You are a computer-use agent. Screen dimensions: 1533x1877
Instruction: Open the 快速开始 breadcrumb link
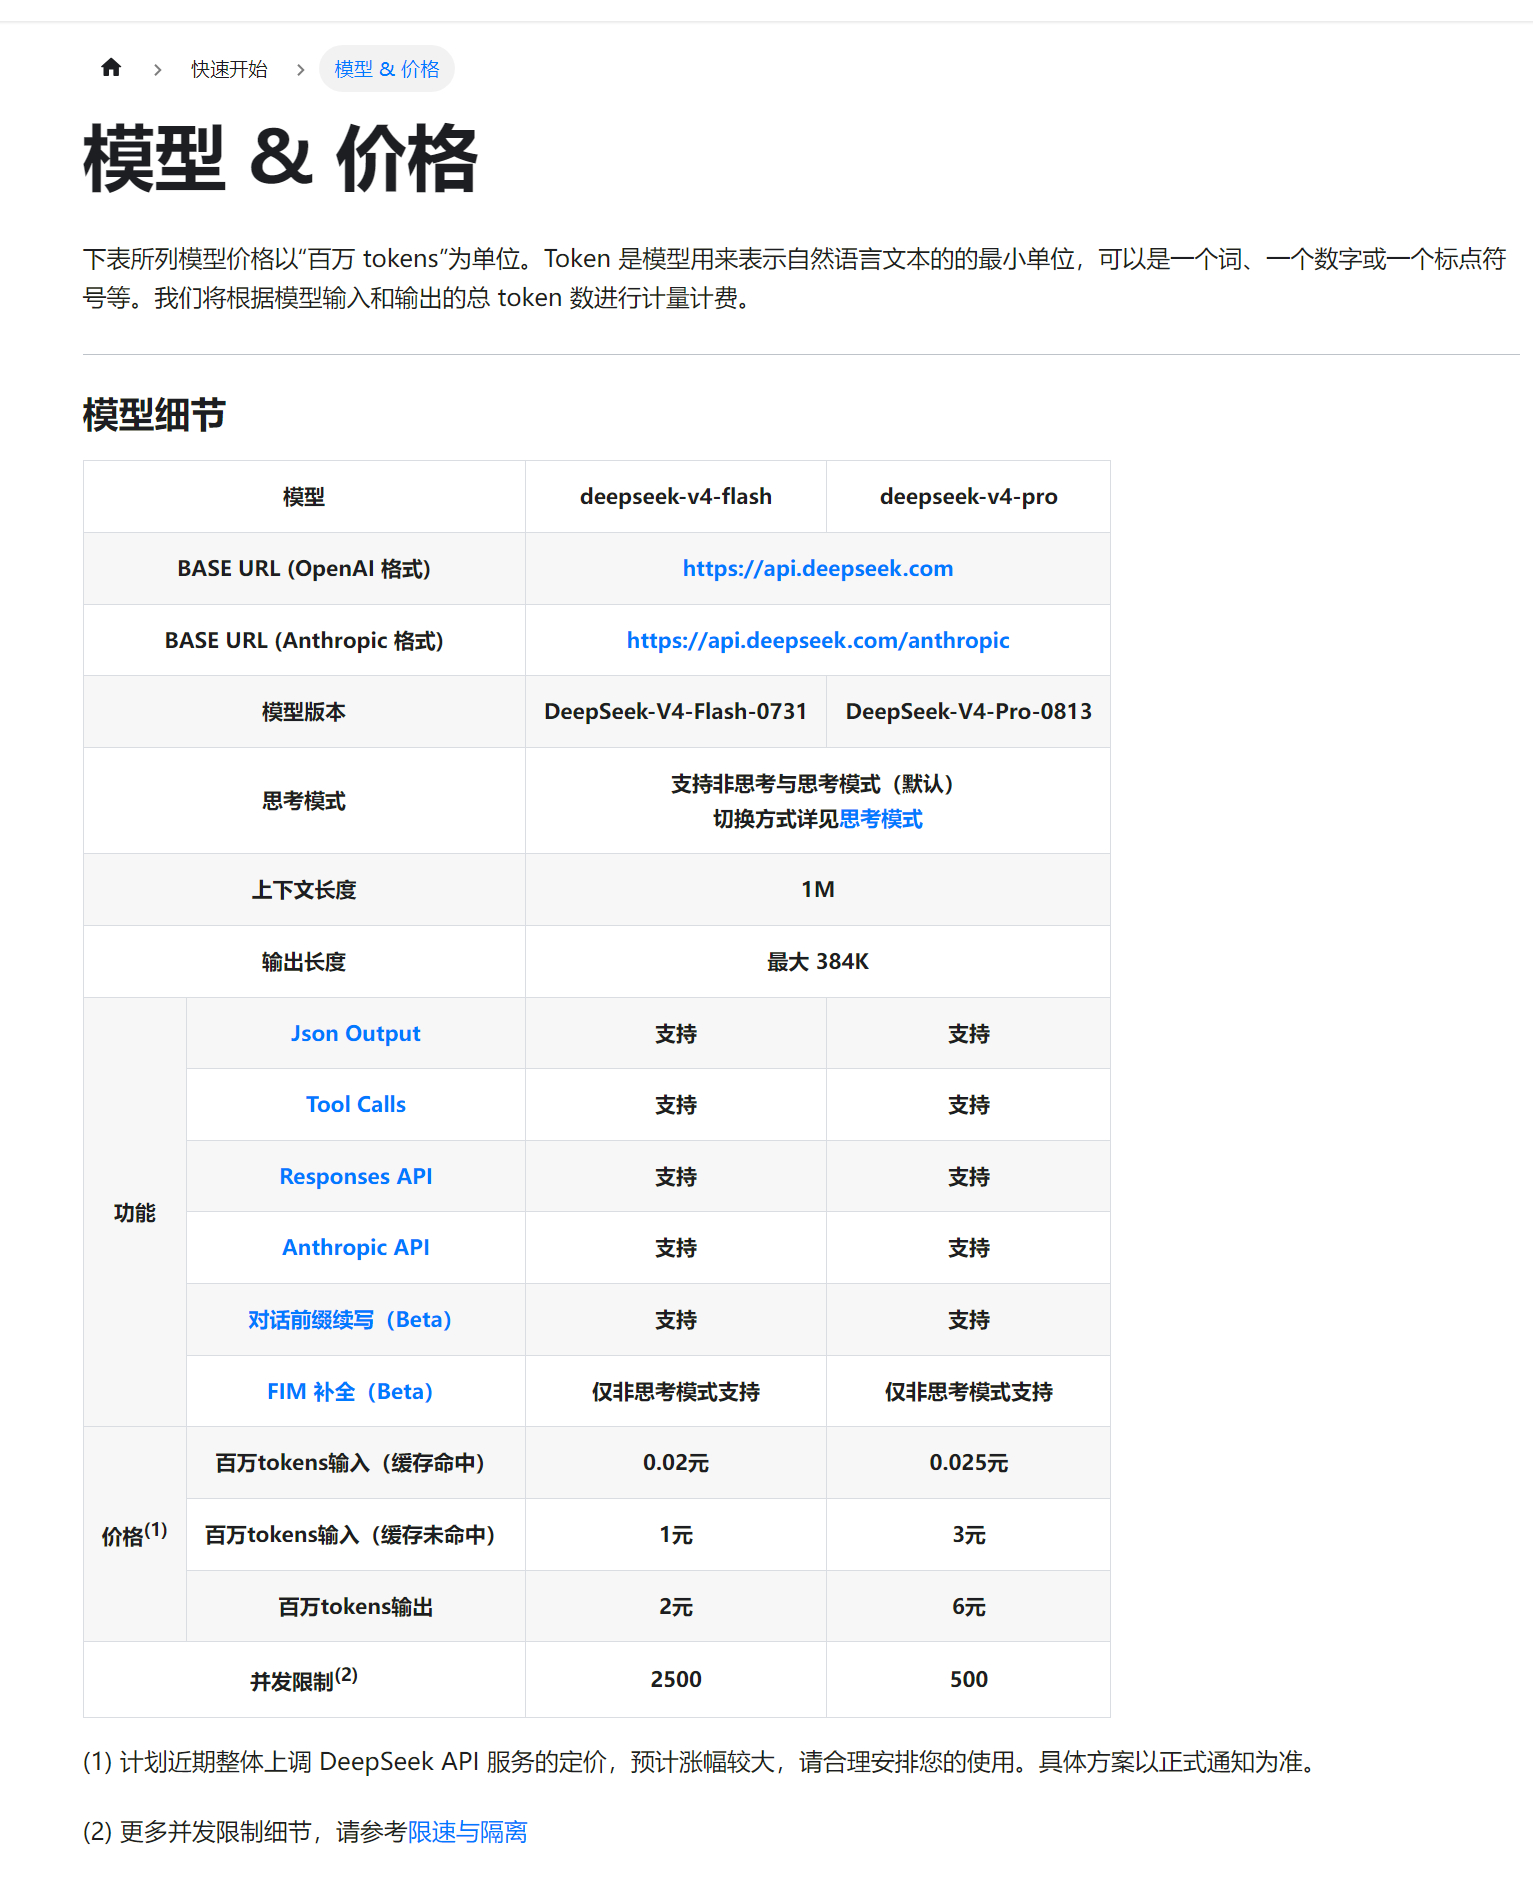tap(229, 69)
